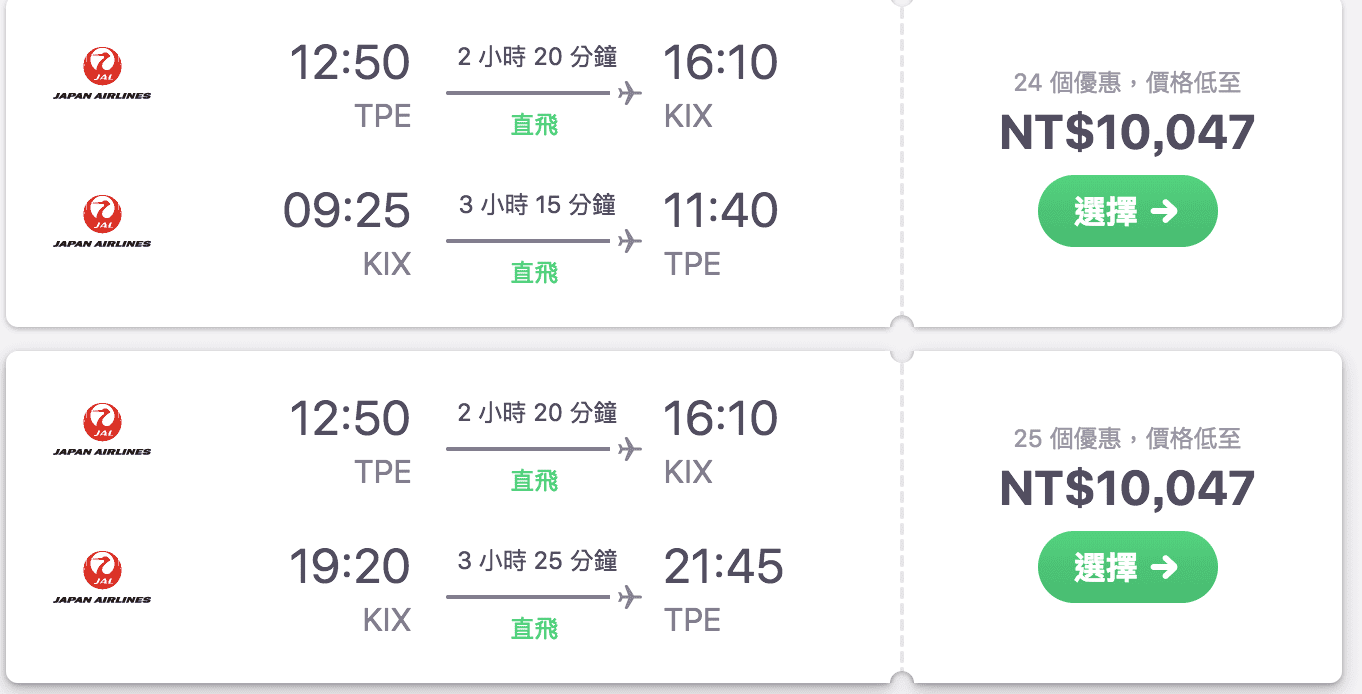Screen dimensions: 1362x694
Task: Select the 24-deal flight with 選擇 button
Action: [1127, 211]
